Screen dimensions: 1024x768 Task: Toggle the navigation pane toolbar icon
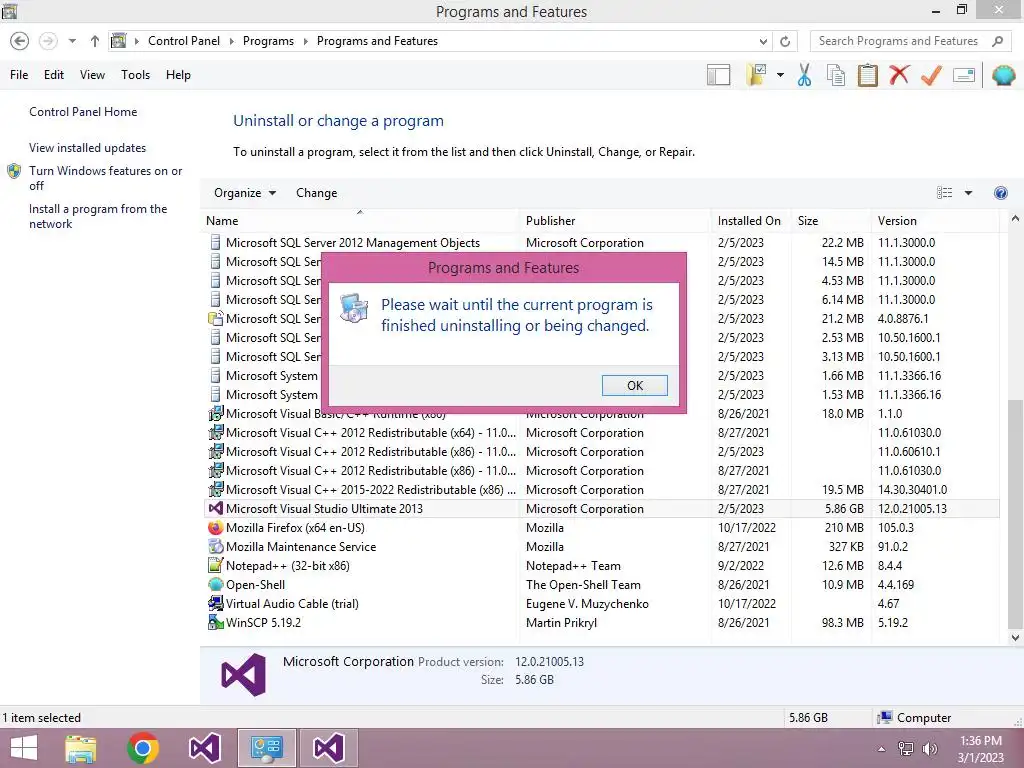718,75
